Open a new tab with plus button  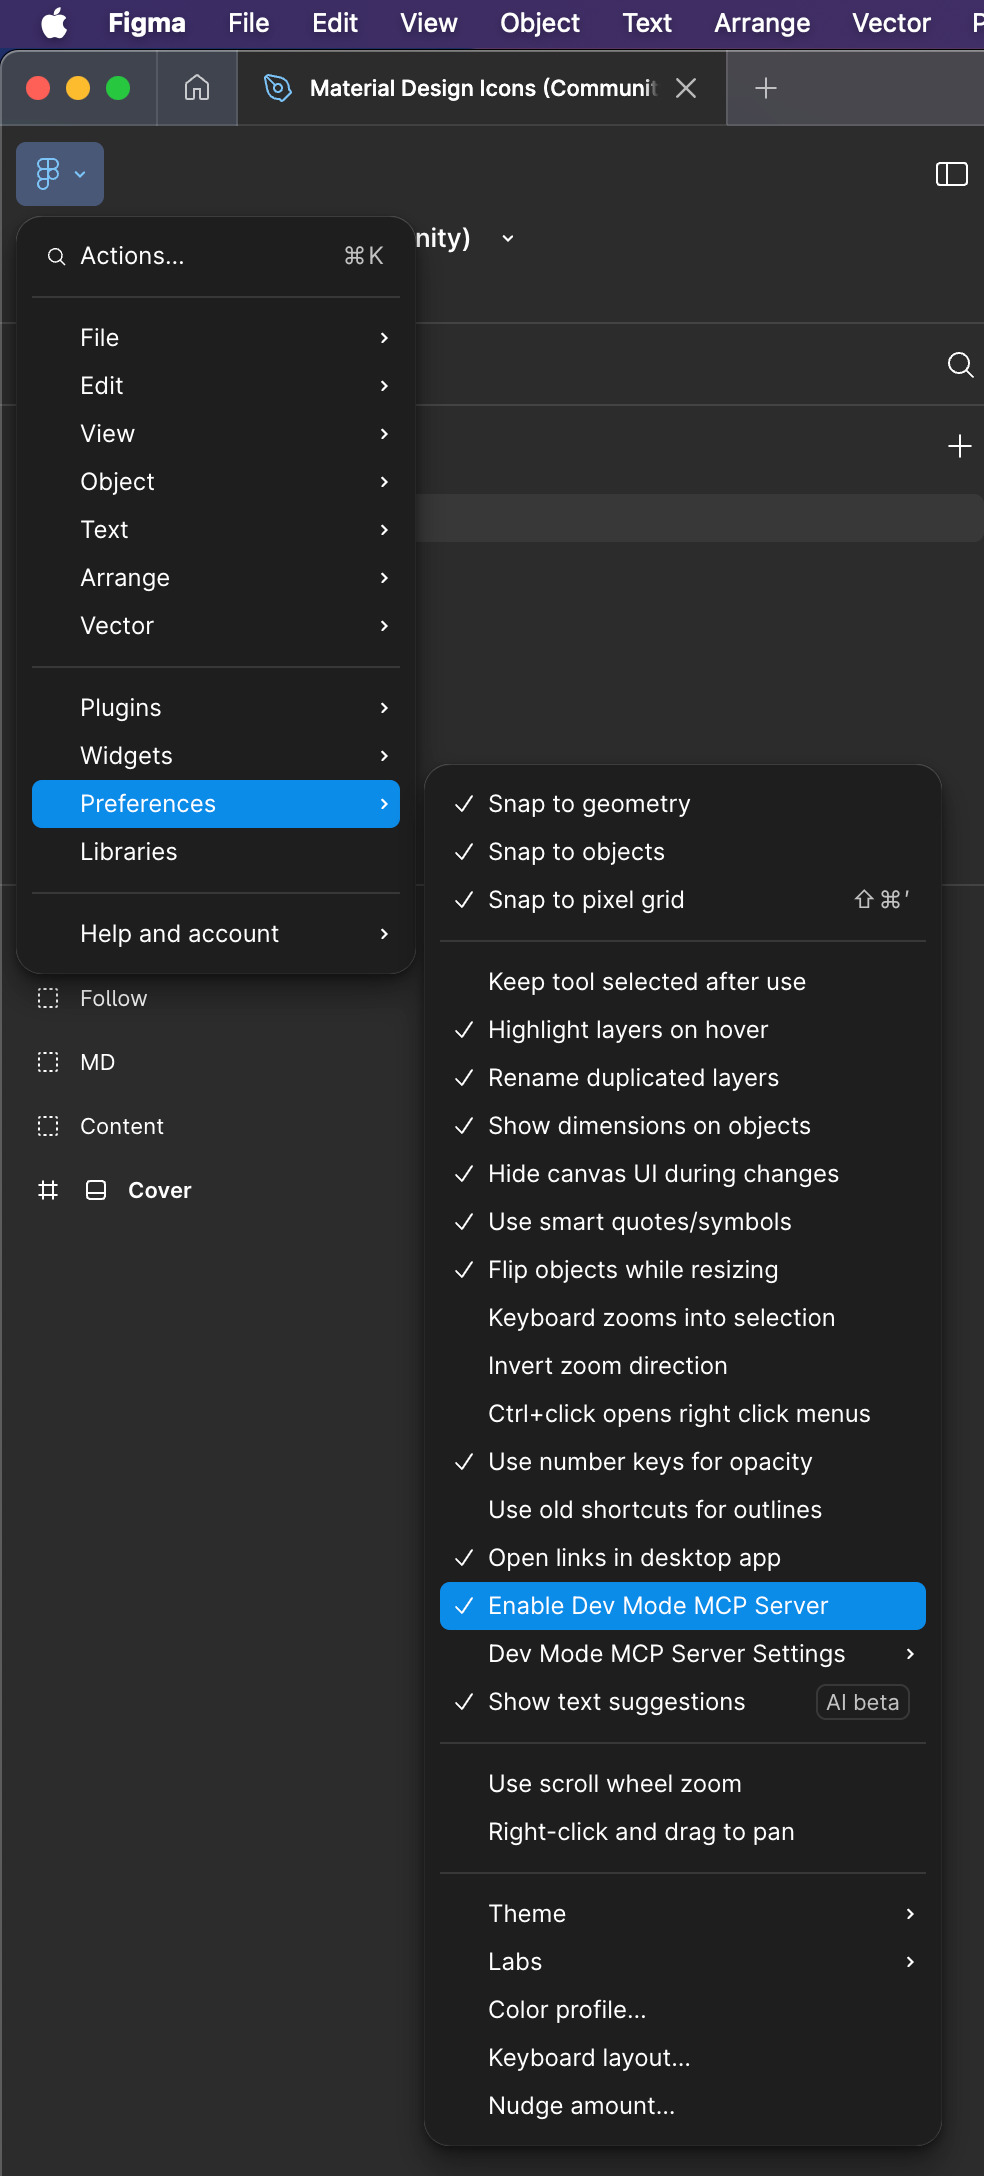766,88
